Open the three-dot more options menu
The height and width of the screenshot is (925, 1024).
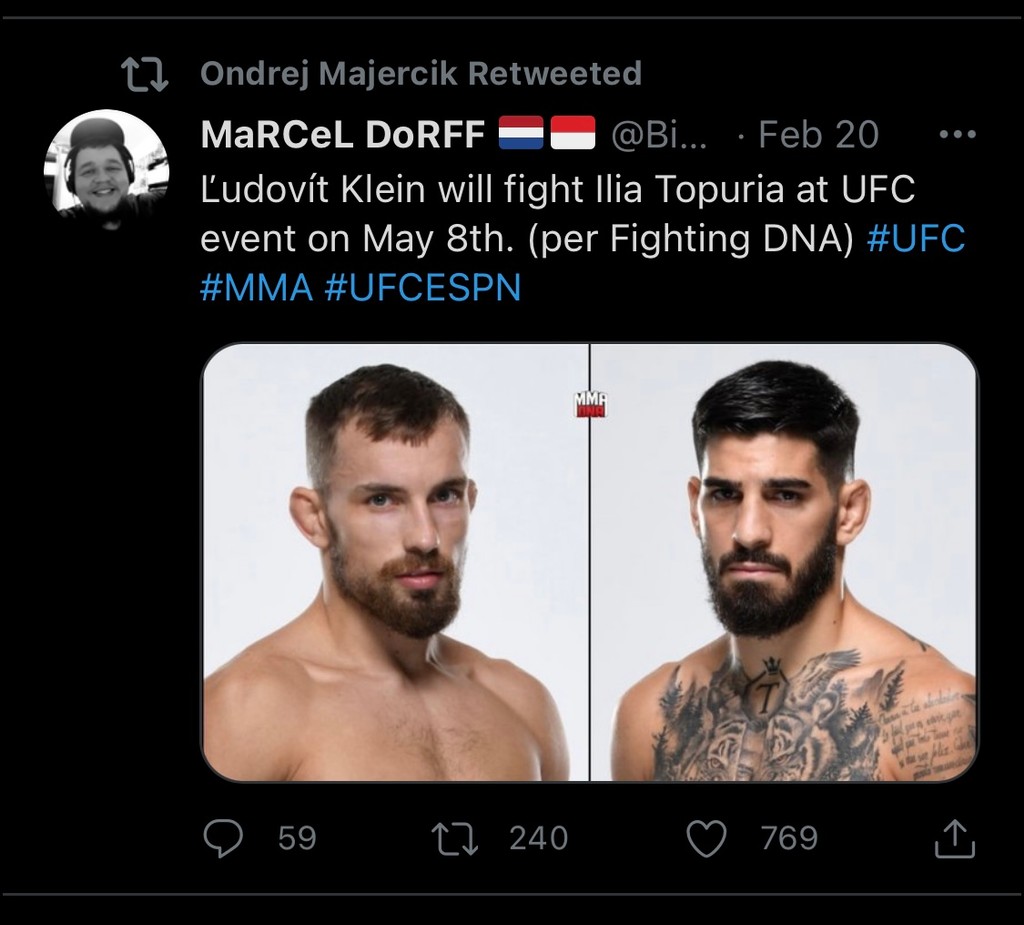click(958, 134)
